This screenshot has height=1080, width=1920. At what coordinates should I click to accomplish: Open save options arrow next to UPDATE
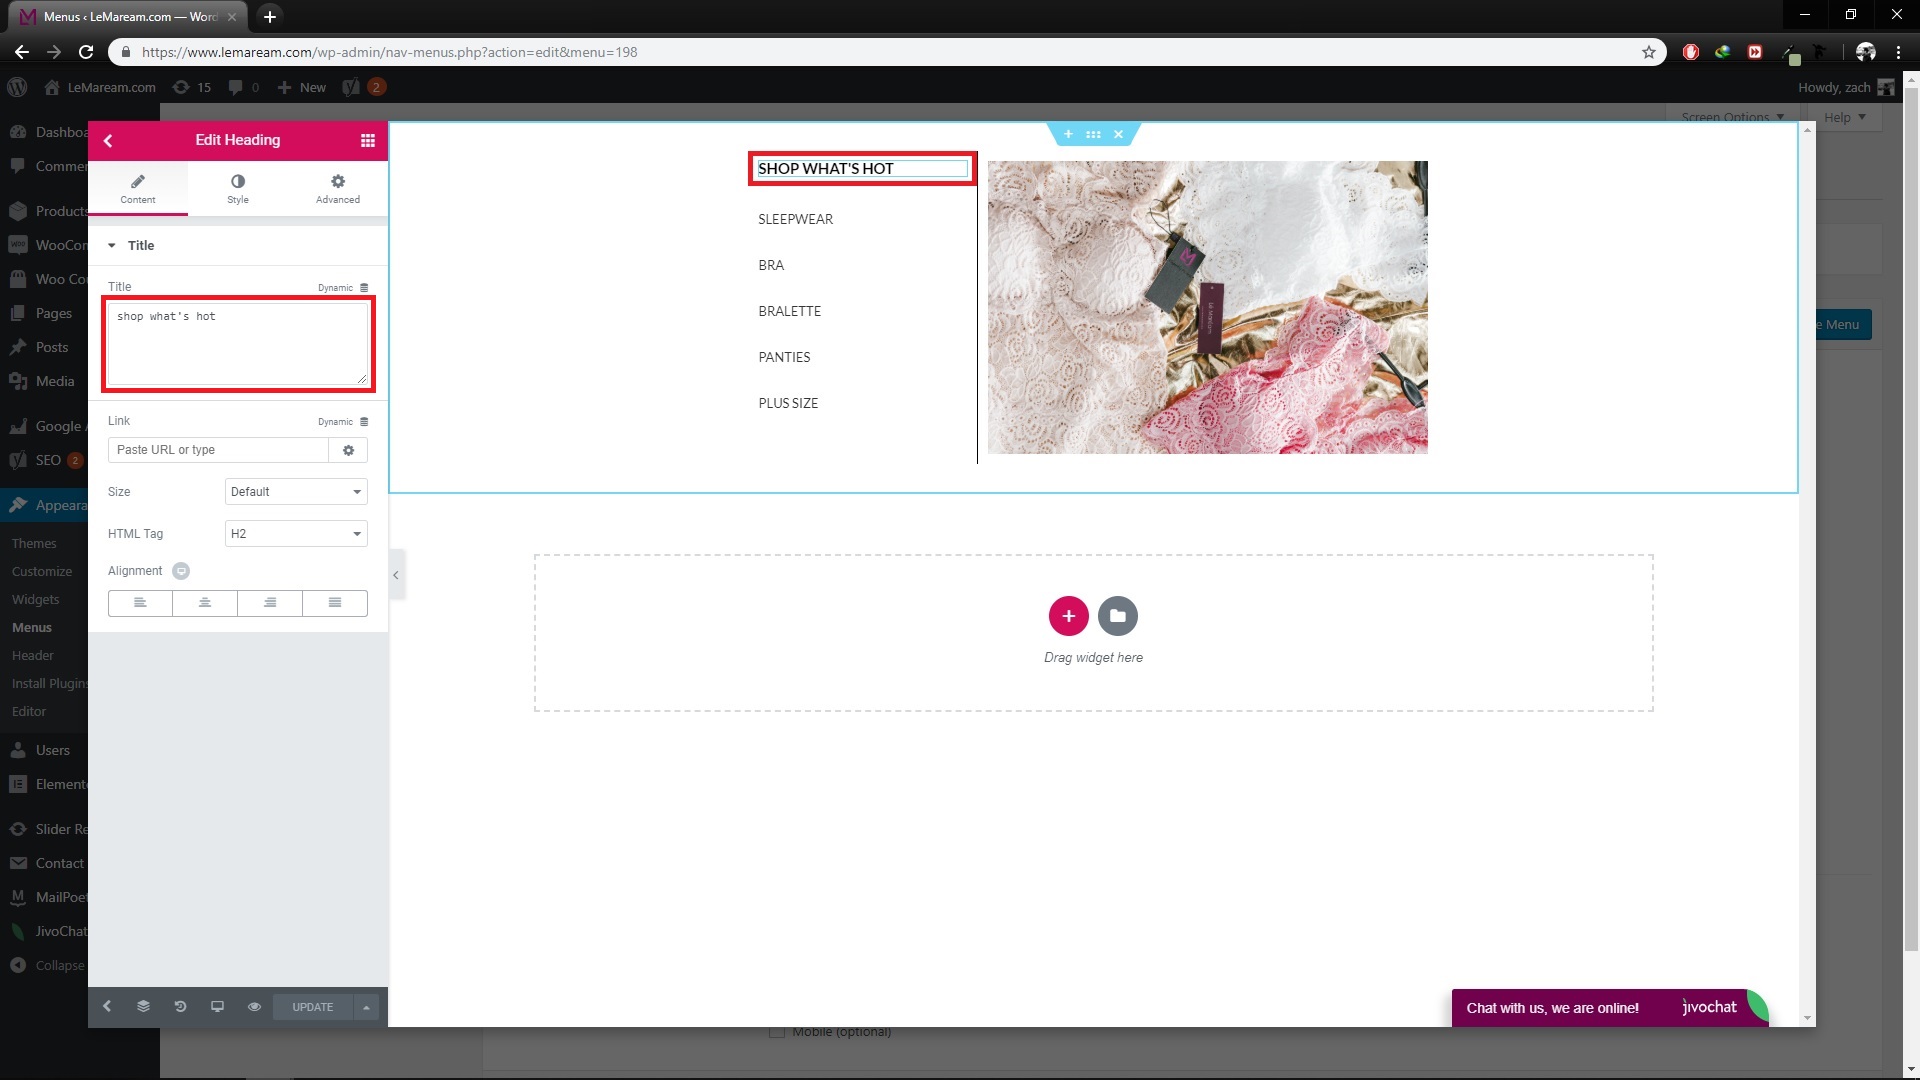366,1007
